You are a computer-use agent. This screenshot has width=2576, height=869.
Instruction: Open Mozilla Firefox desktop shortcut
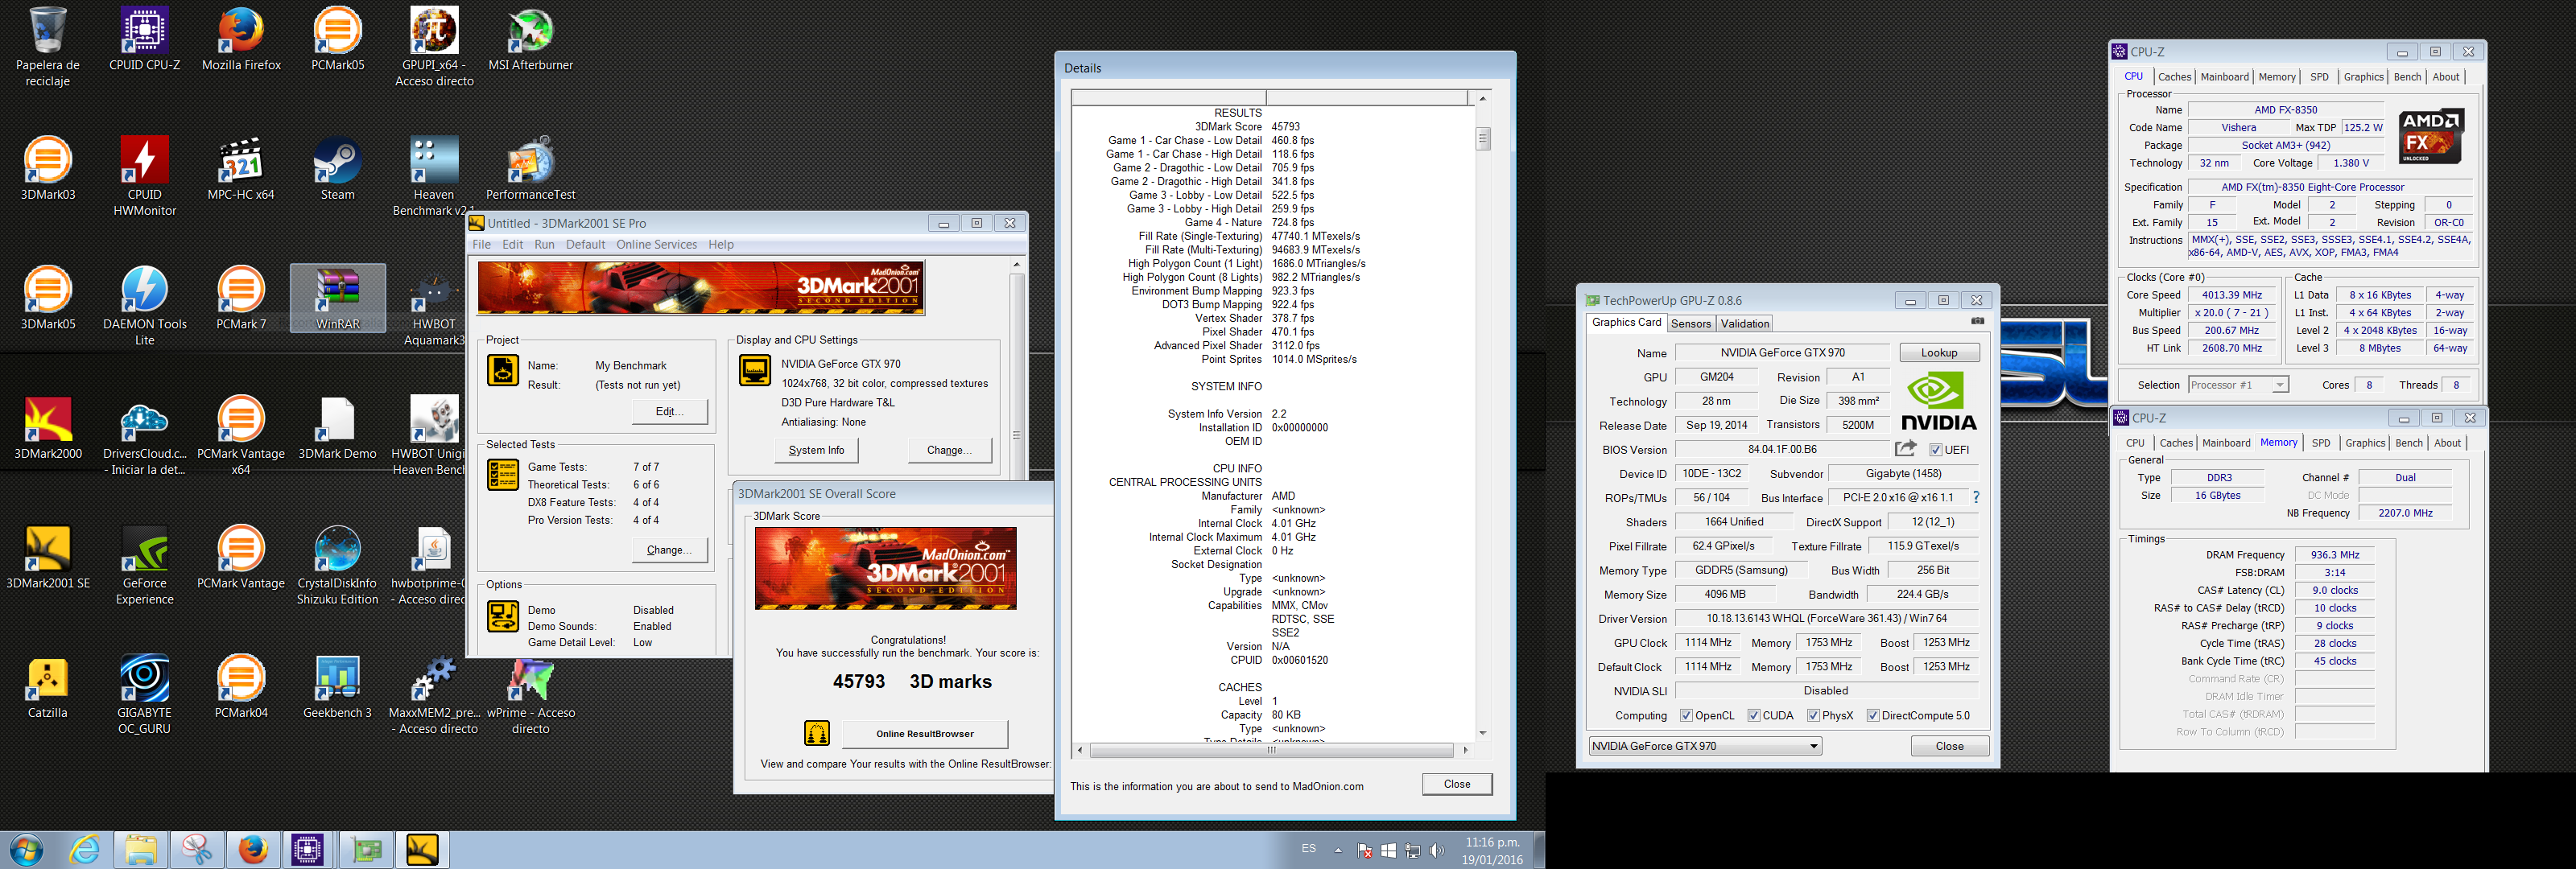[241, 38]
